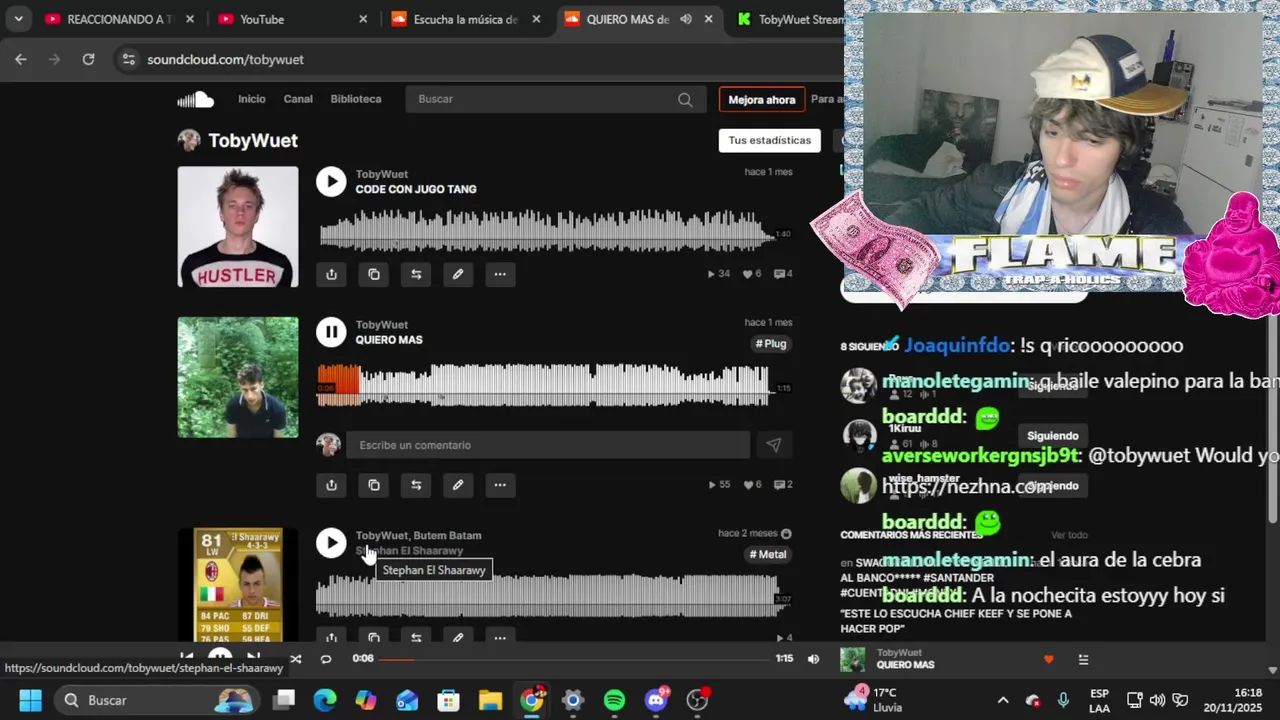
Task: Open the #Metal tag
Action: tap(769, 555)
